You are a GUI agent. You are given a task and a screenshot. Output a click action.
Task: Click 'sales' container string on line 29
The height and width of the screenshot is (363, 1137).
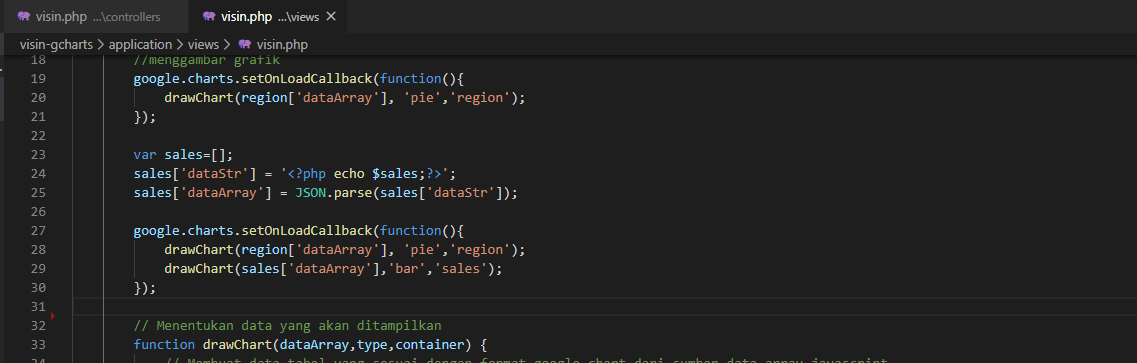click(x=460, y=269)
